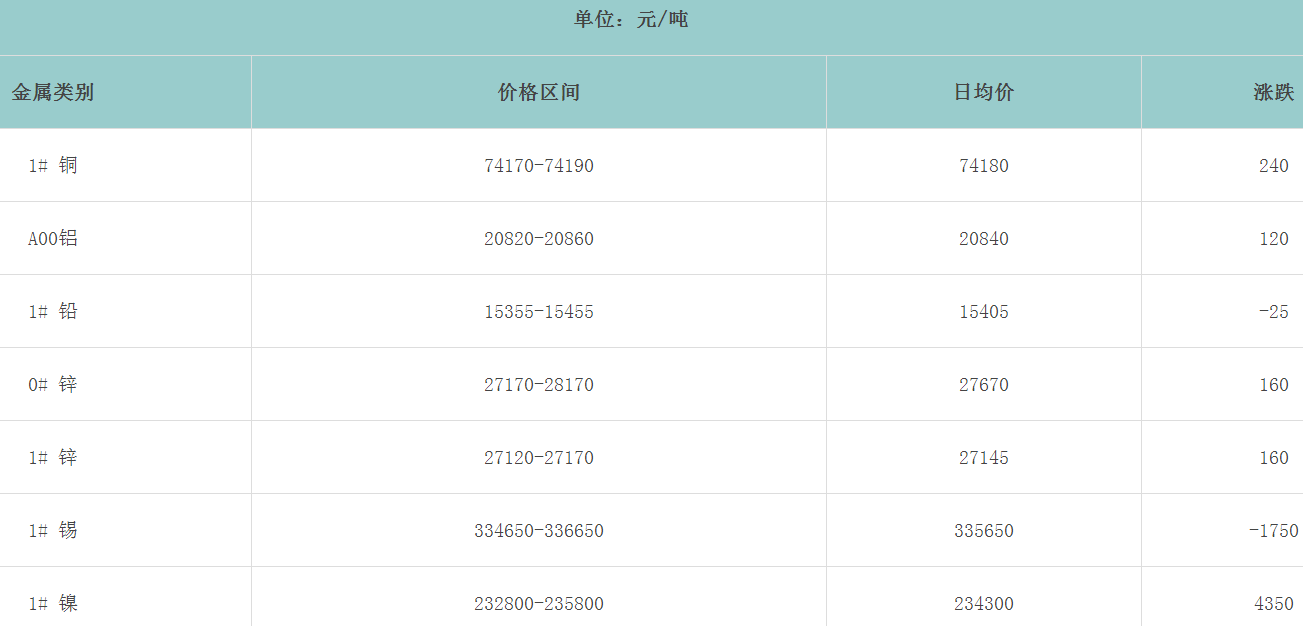The width and height of the screenshot is (1303, 626).
Task: Select the 1# 铅 row label
Action: click(x=53, y=312)
